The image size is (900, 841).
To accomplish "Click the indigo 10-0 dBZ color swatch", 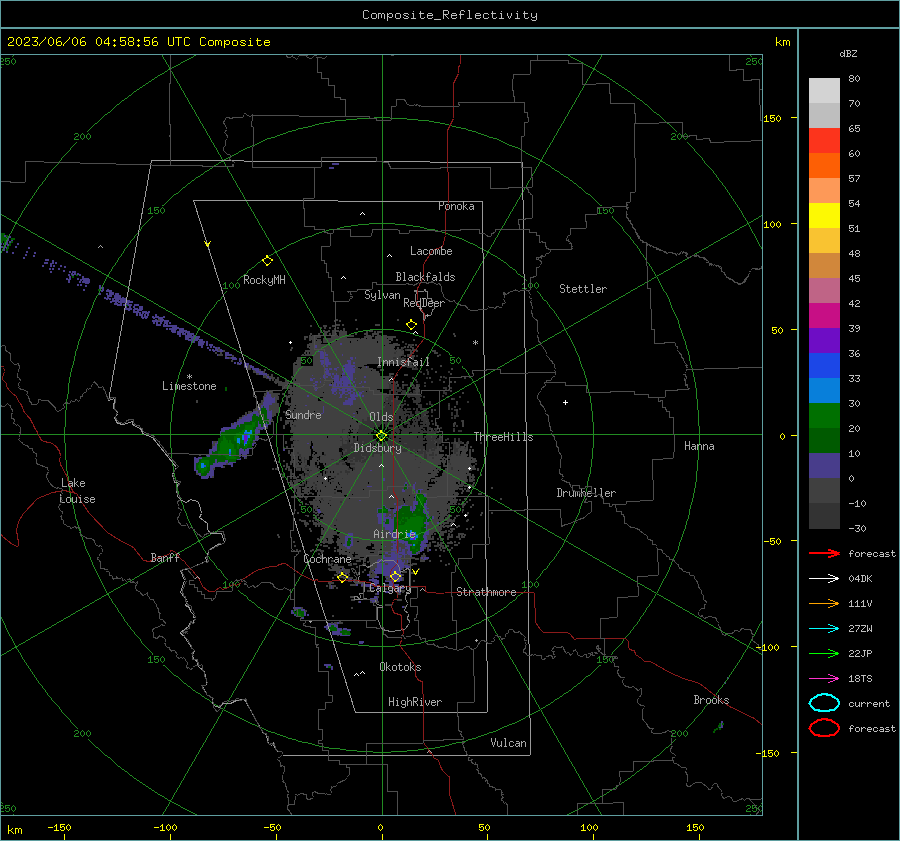I will pyautogui.click(x=824, y=466).
